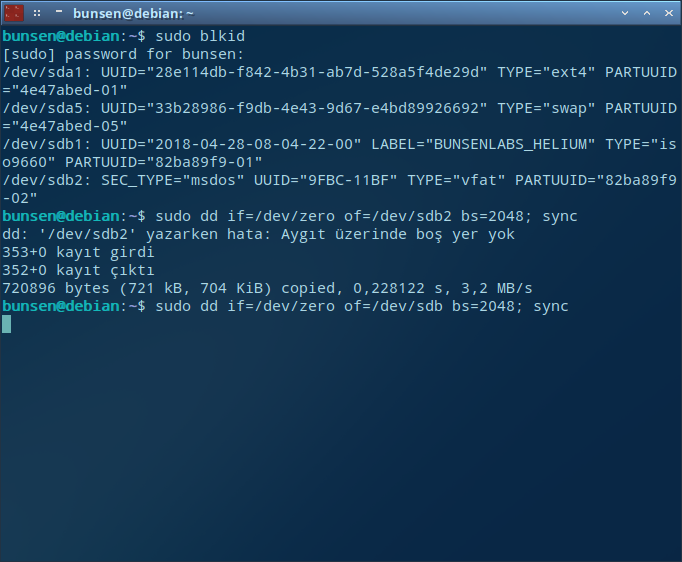682x562 pixels.
Task: Place cursor at the terminal block cursor
Action: (x=7, y=324)
